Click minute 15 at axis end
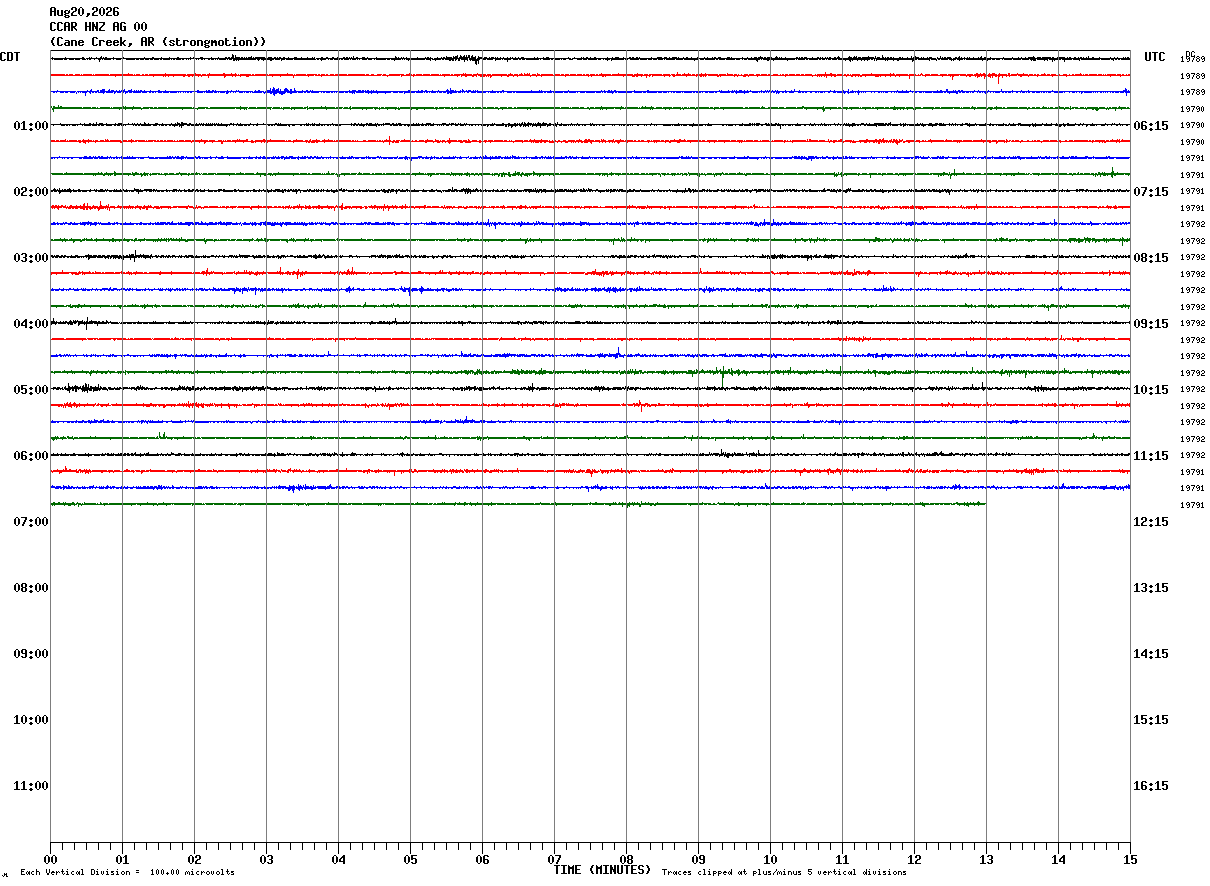This screenshot has height=886, width=1210. click(1130, 859)
